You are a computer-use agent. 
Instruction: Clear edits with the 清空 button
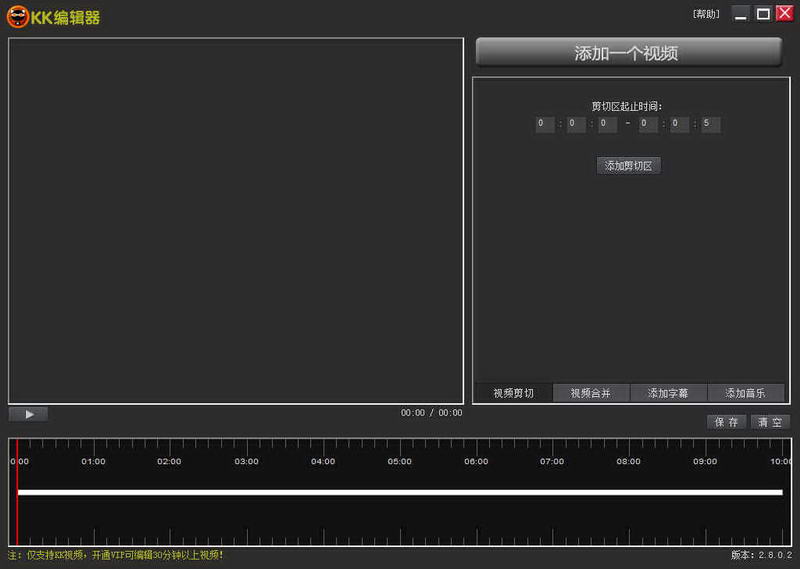point(770,422)
